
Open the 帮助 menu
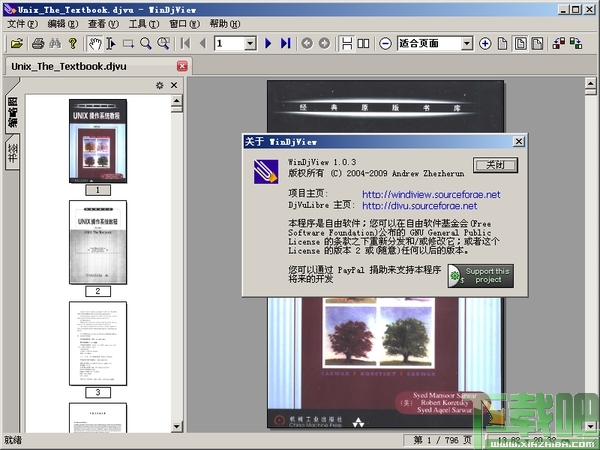(225, 24)
